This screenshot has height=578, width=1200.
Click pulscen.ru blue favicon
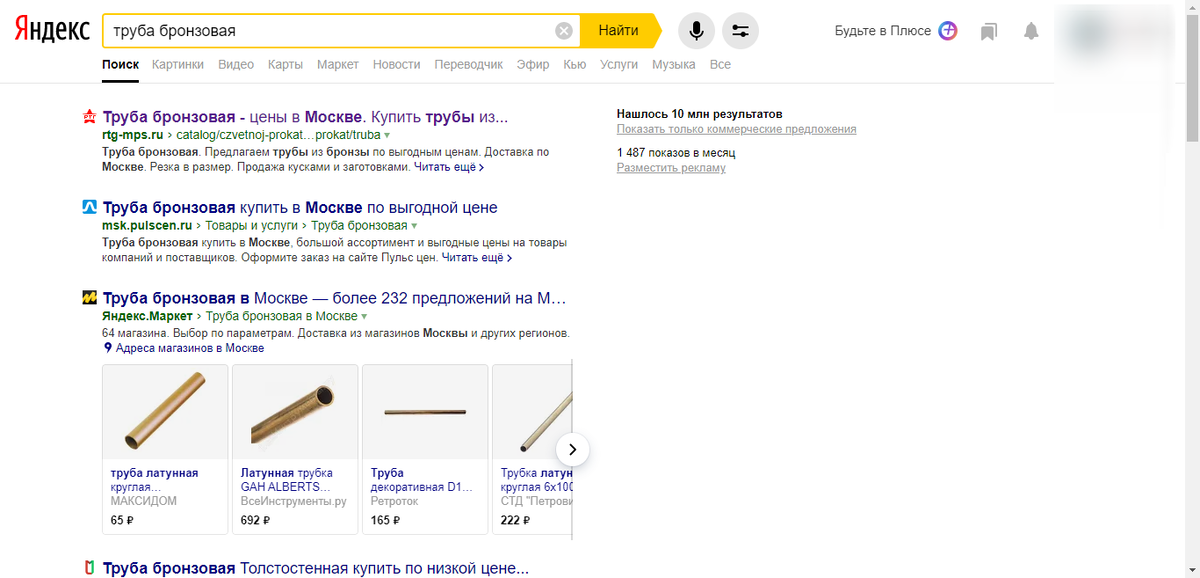tap(89, 208)
